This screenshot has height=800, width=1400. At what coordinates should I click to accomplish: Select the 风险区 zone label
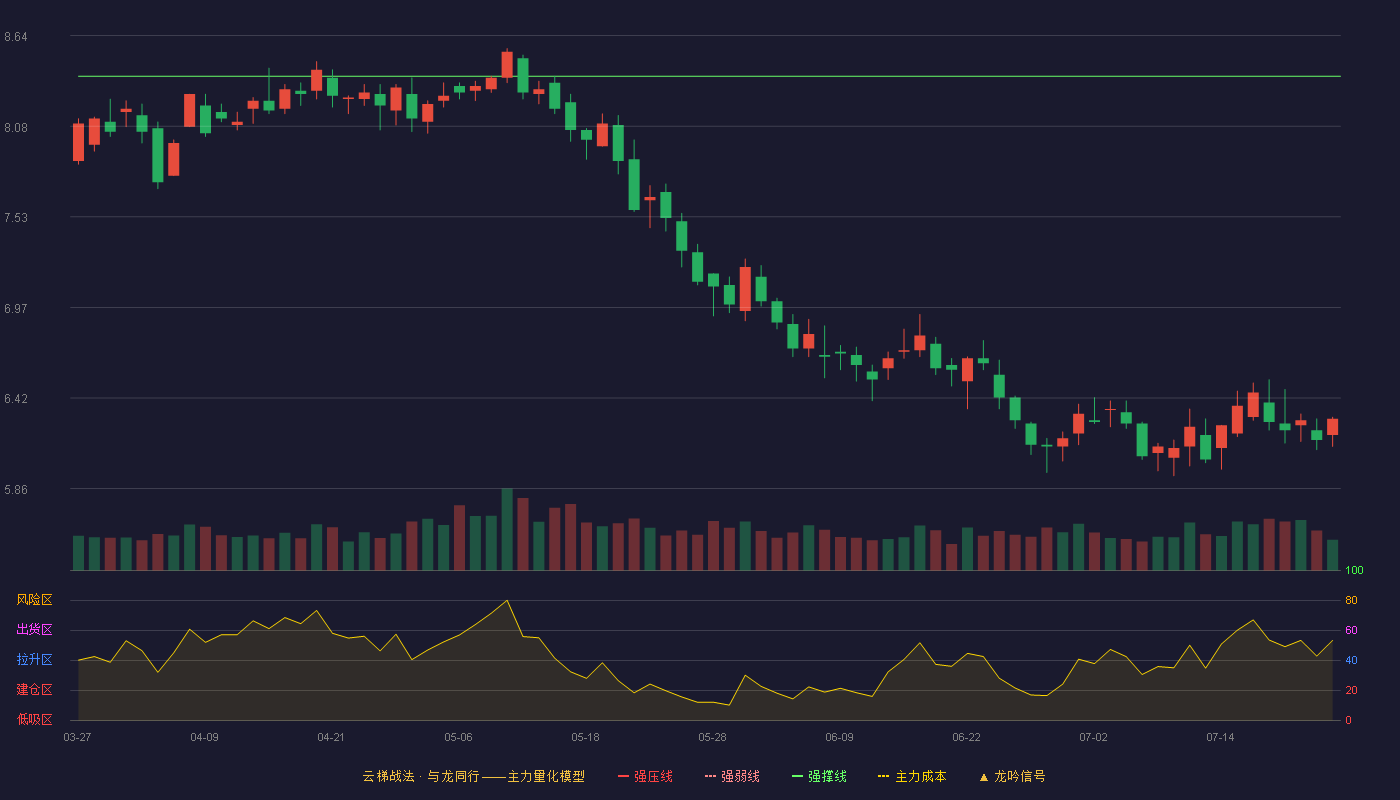coord(34,600)
